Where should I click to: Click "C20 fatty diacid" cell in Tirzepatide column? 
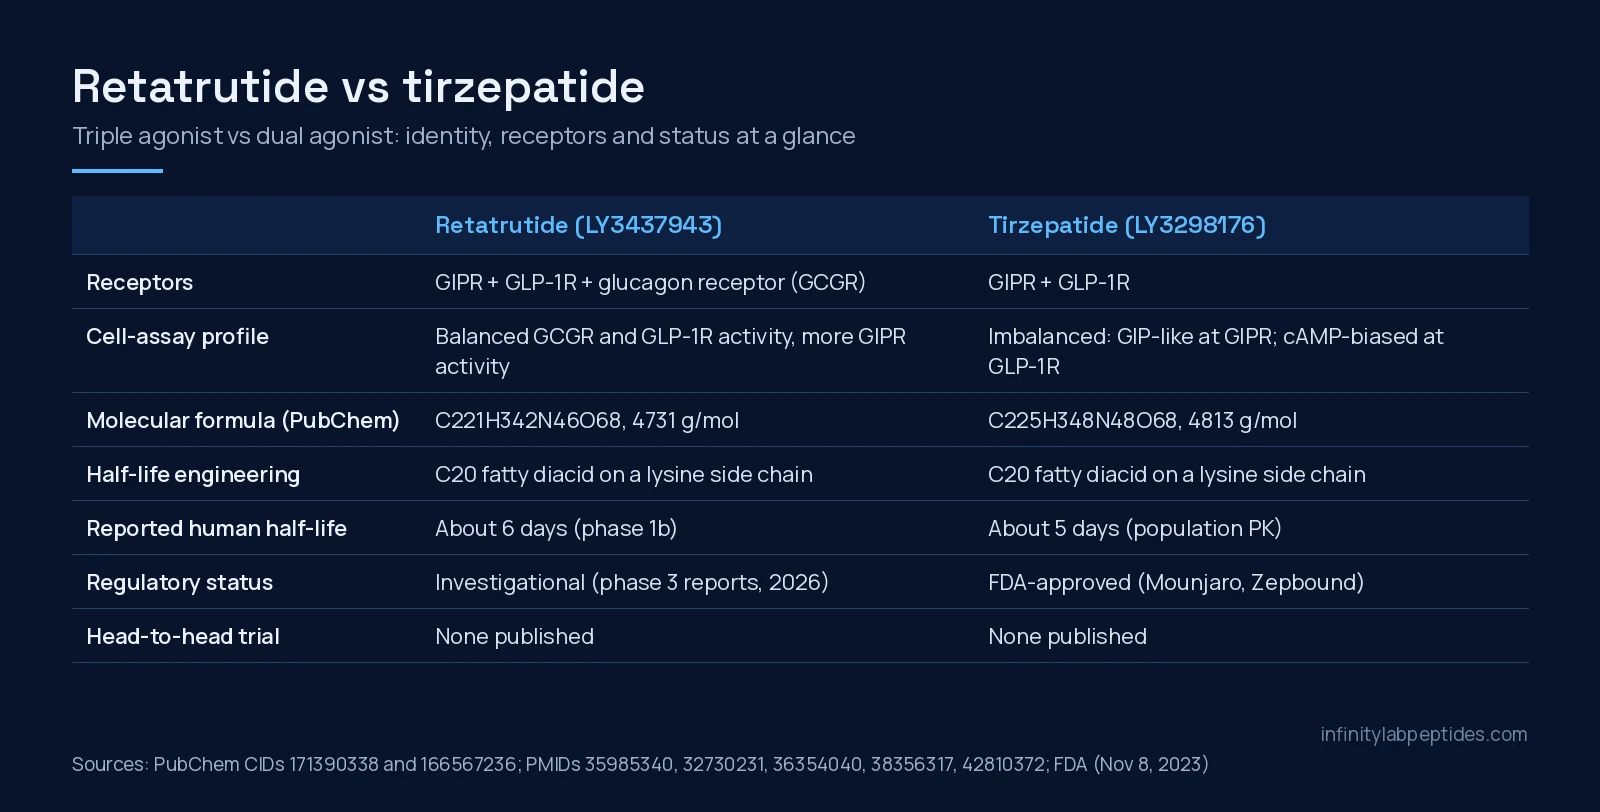click(x=1177, y=474)
